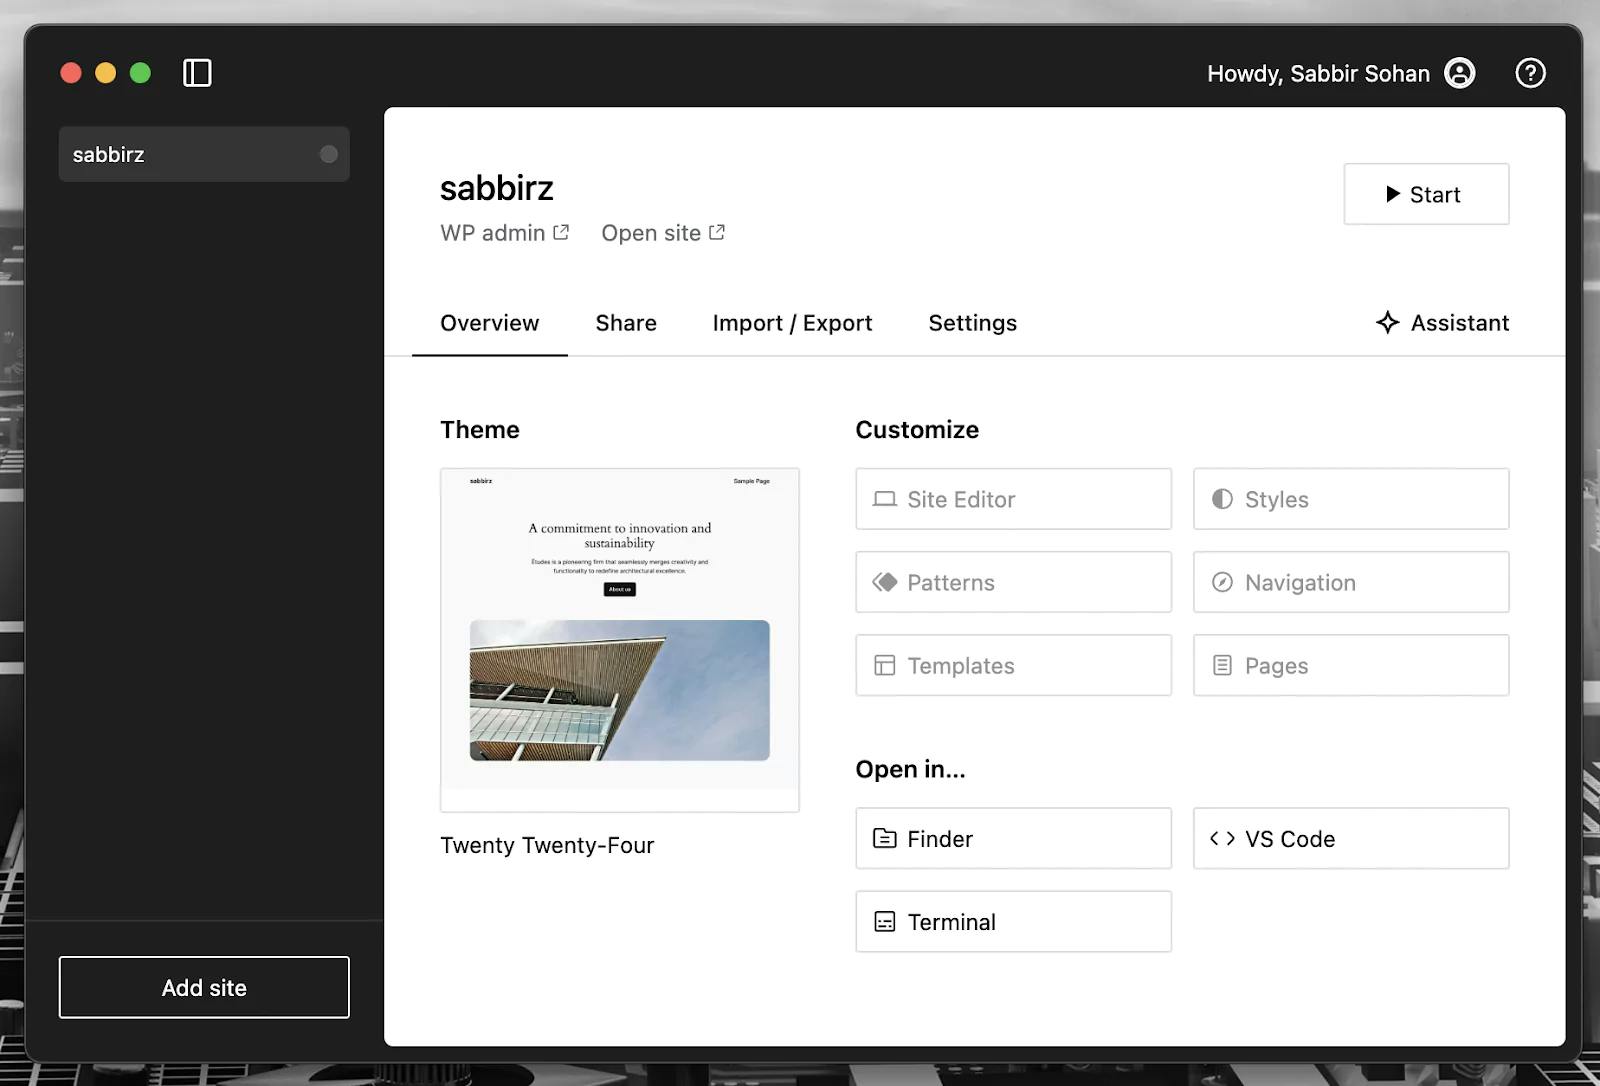Image resolution: width=1600 pixels, height=1086 pixels.
Task: Open site folder in Finder
Action: point(1013,838)
